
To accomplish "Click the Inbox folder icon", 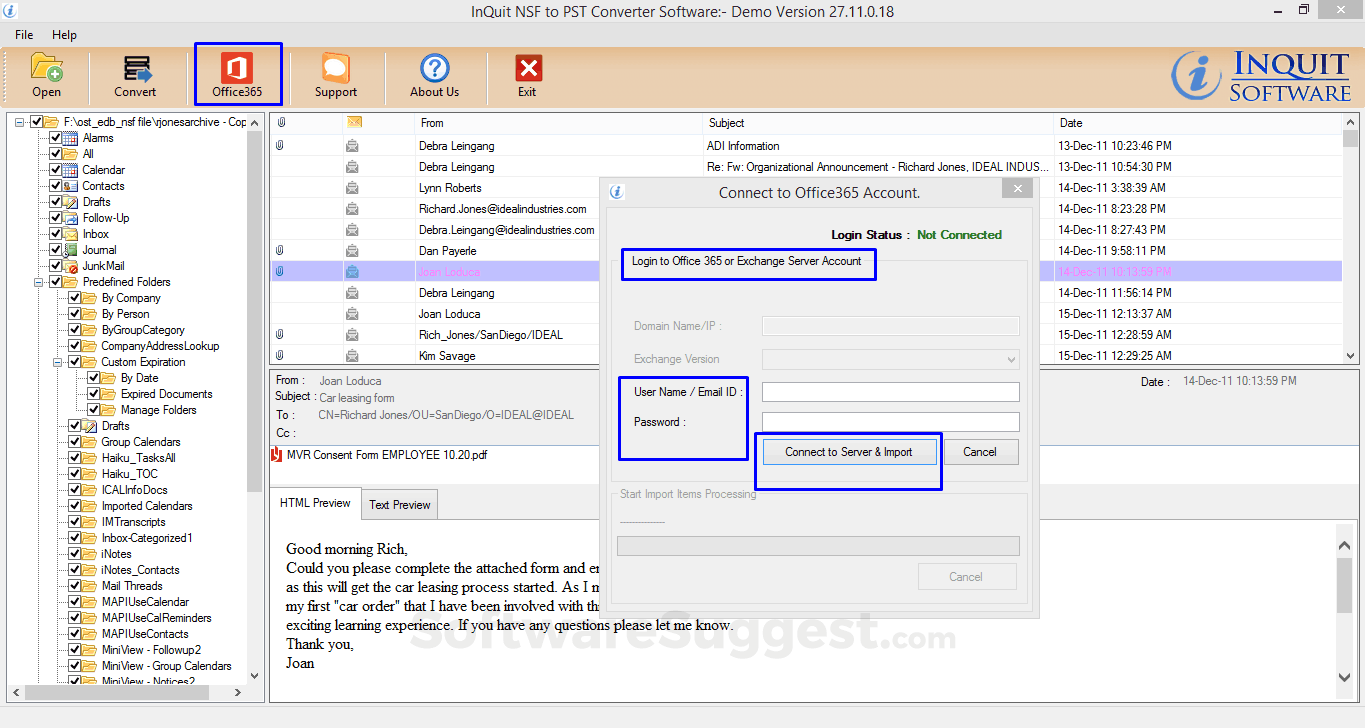I will pos(71,234).
